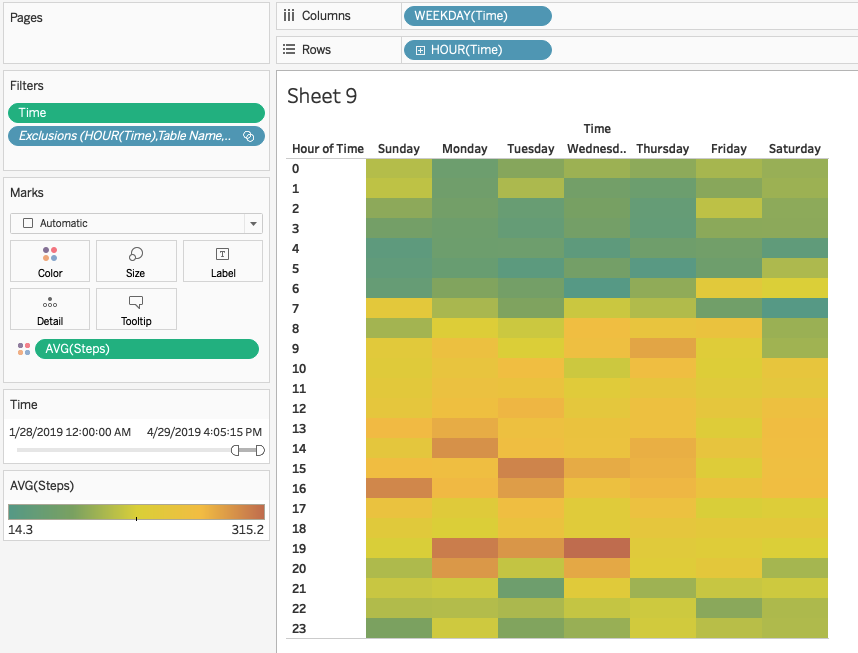Click the Thursday column header
The height and width of the screenshot is (653, 858).
(x=663, y=149)
